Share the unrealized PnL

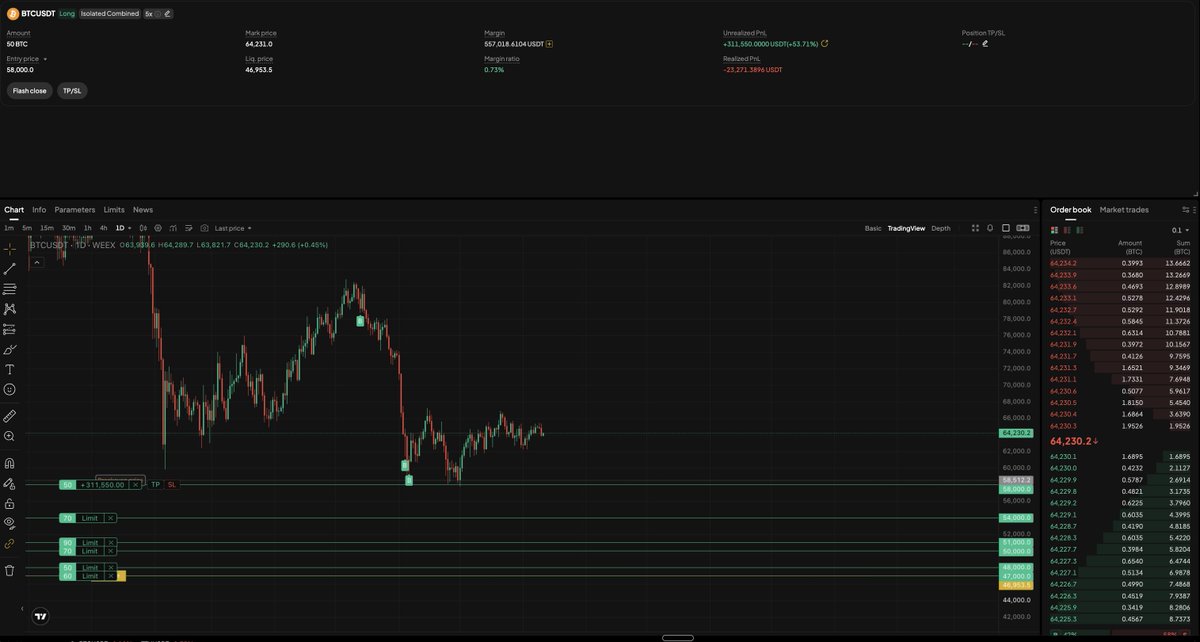(x=825, y=44)
